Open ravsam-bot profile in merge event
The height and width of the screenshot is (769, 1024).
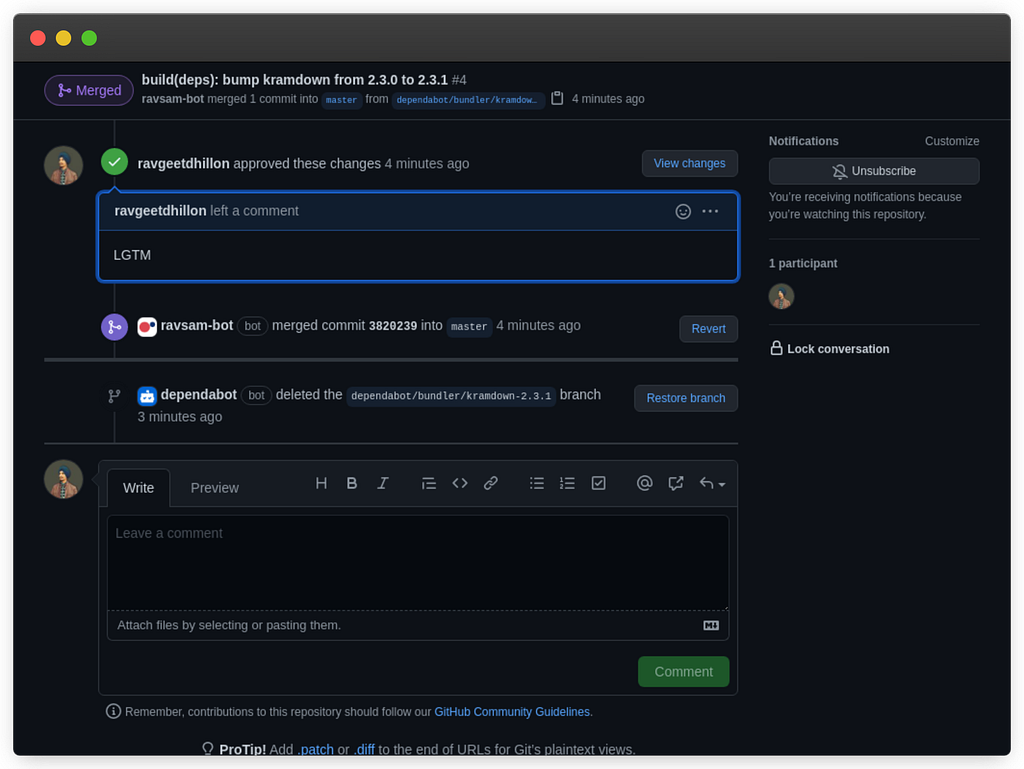coord(197,325)
